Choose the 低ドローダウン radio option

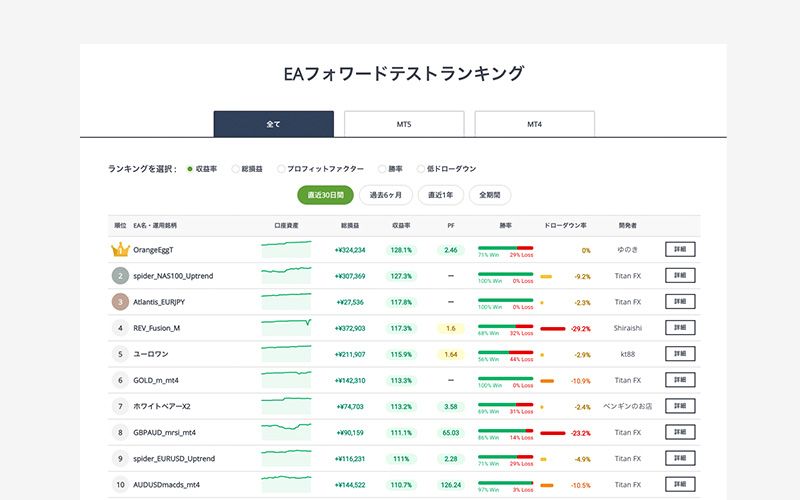click(421, 169)
